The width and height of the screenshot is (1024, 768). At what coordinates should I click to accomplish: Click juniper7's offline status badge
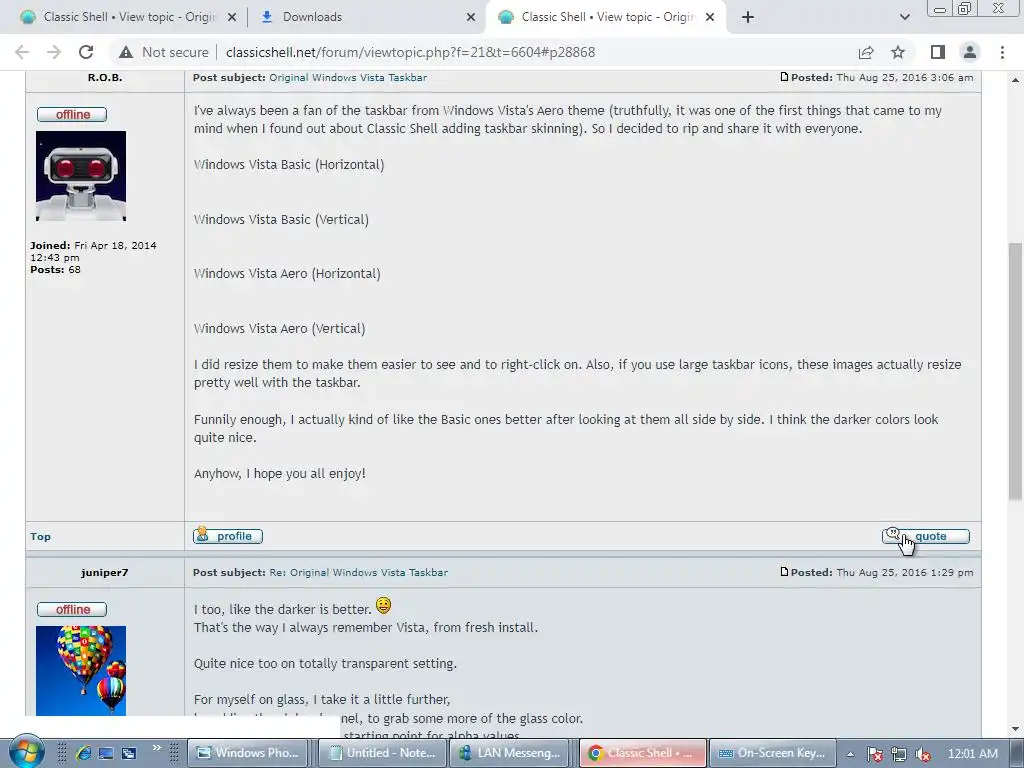click(72, 609)
